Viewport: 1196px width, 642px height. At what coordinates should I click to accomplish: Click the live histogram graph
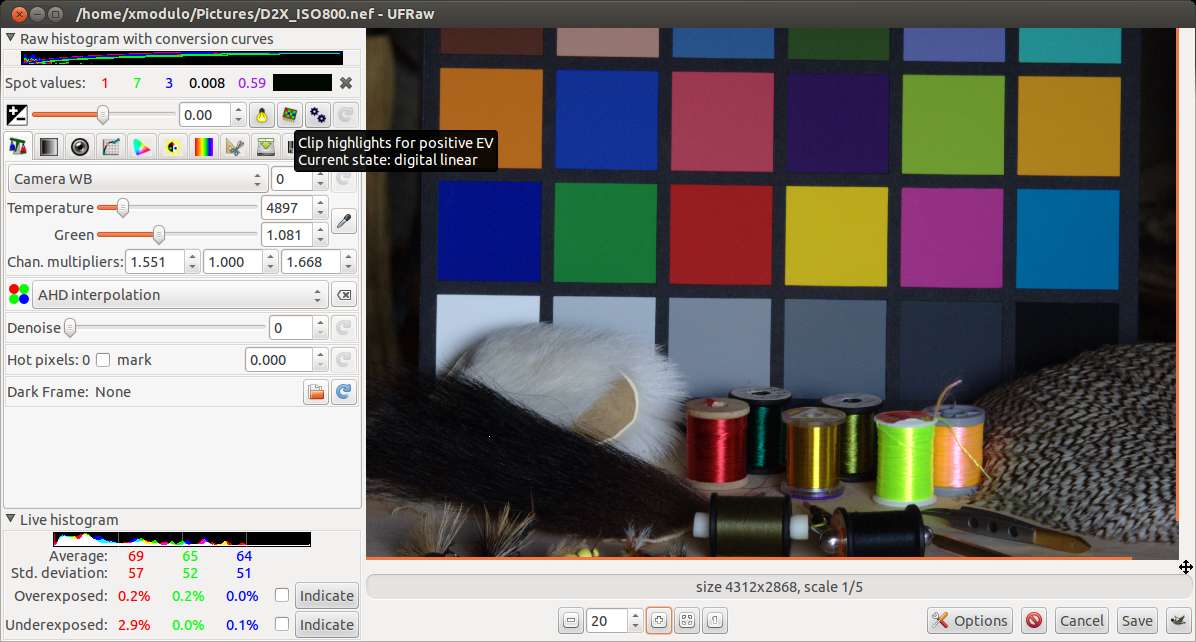point(182,539)
